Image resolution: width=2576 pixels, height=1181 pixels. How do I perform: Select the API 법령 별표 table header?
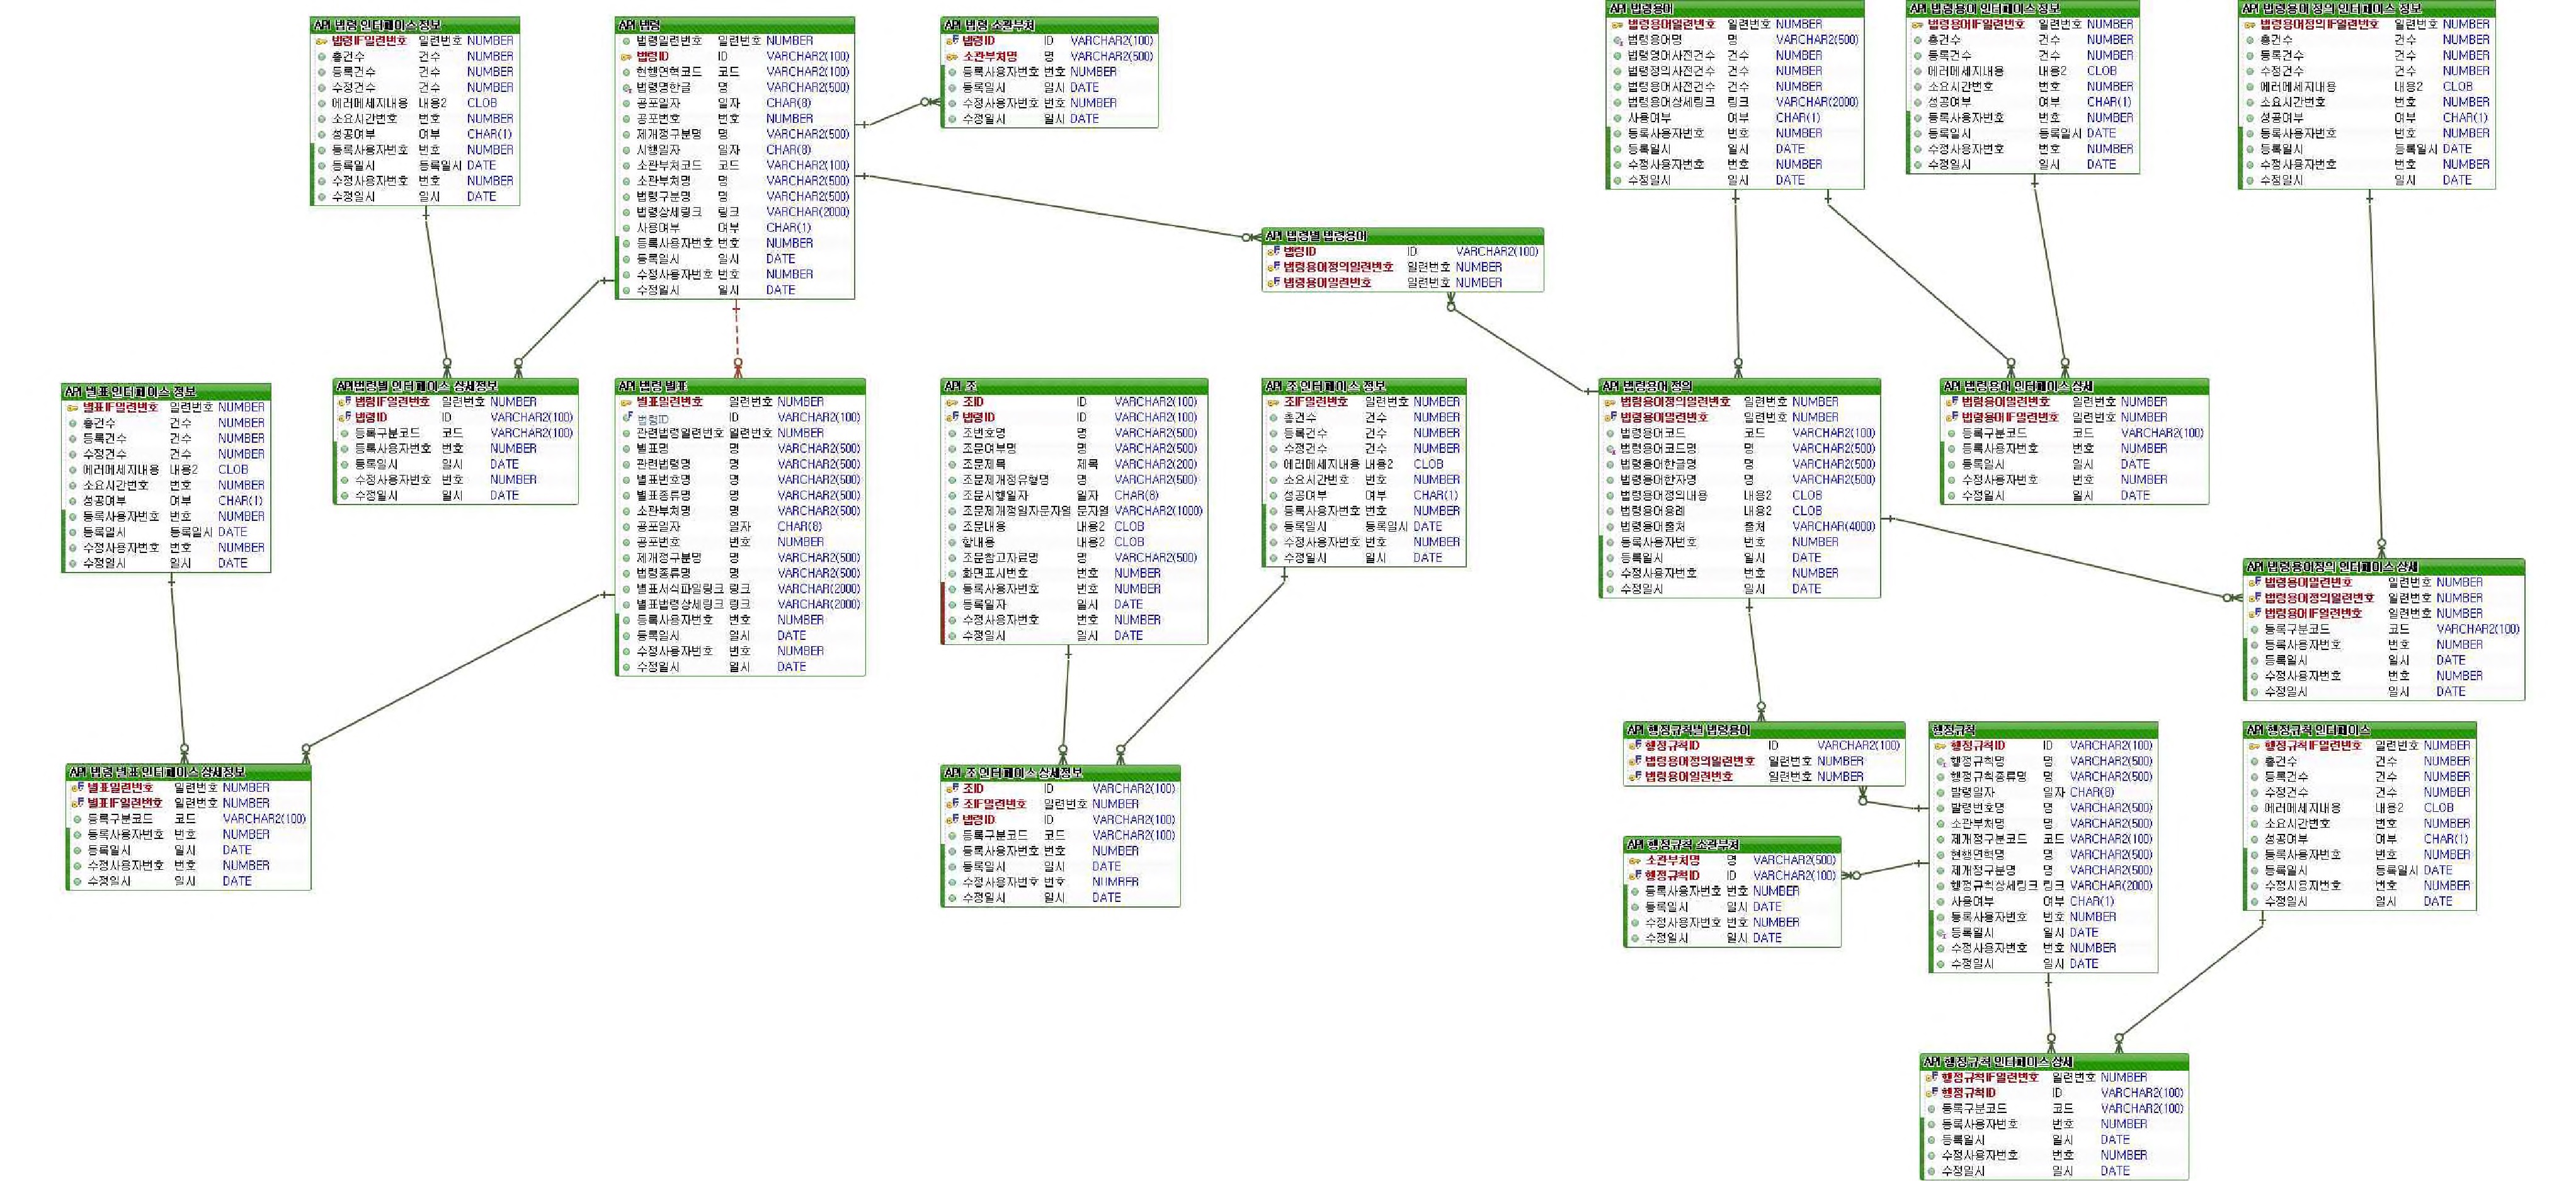[x=740, y=386]
